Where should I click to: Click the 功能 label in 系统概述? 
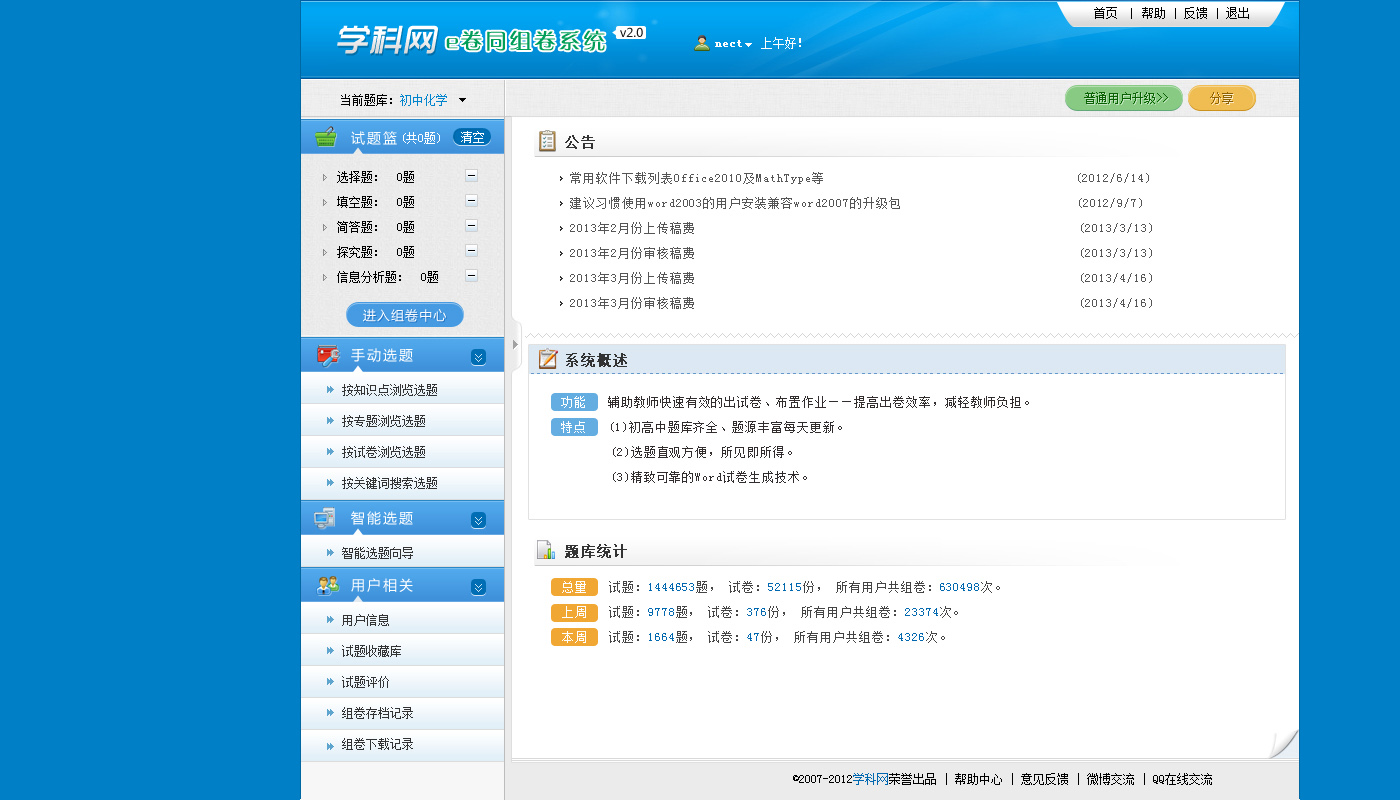click(x=574, y=402)
